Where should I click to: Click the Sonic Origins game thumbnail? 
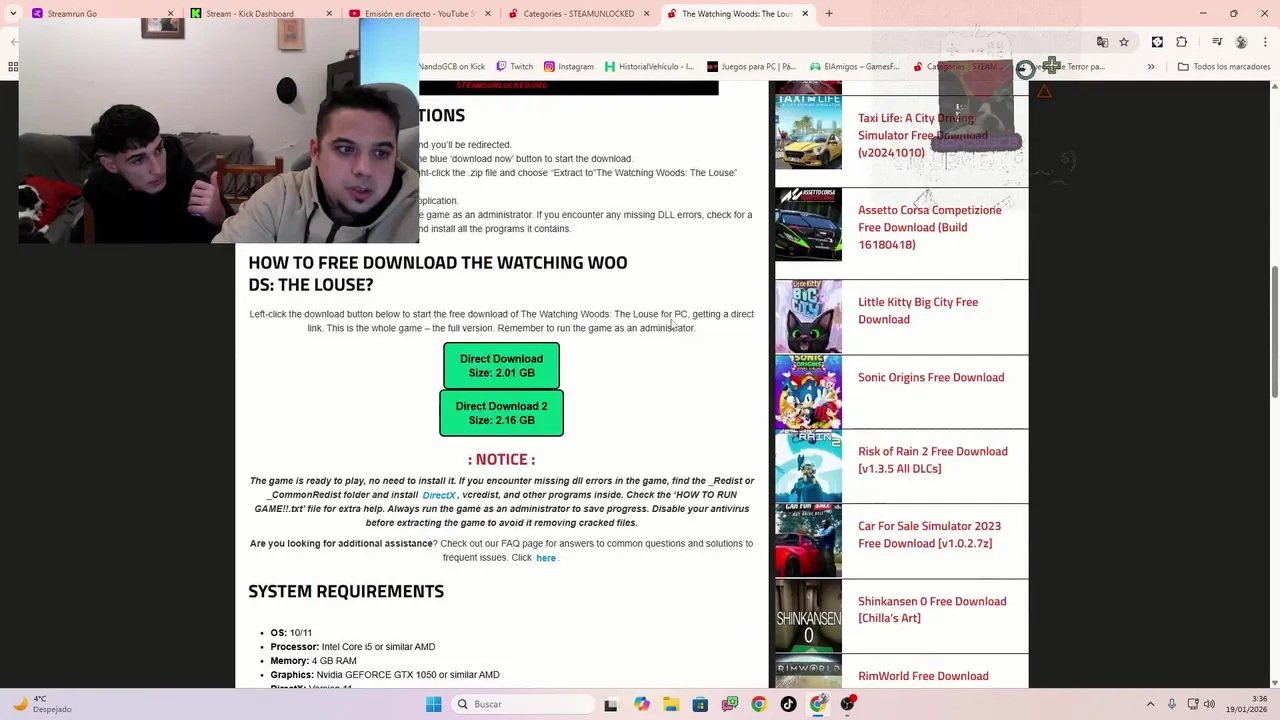[808, 392]
